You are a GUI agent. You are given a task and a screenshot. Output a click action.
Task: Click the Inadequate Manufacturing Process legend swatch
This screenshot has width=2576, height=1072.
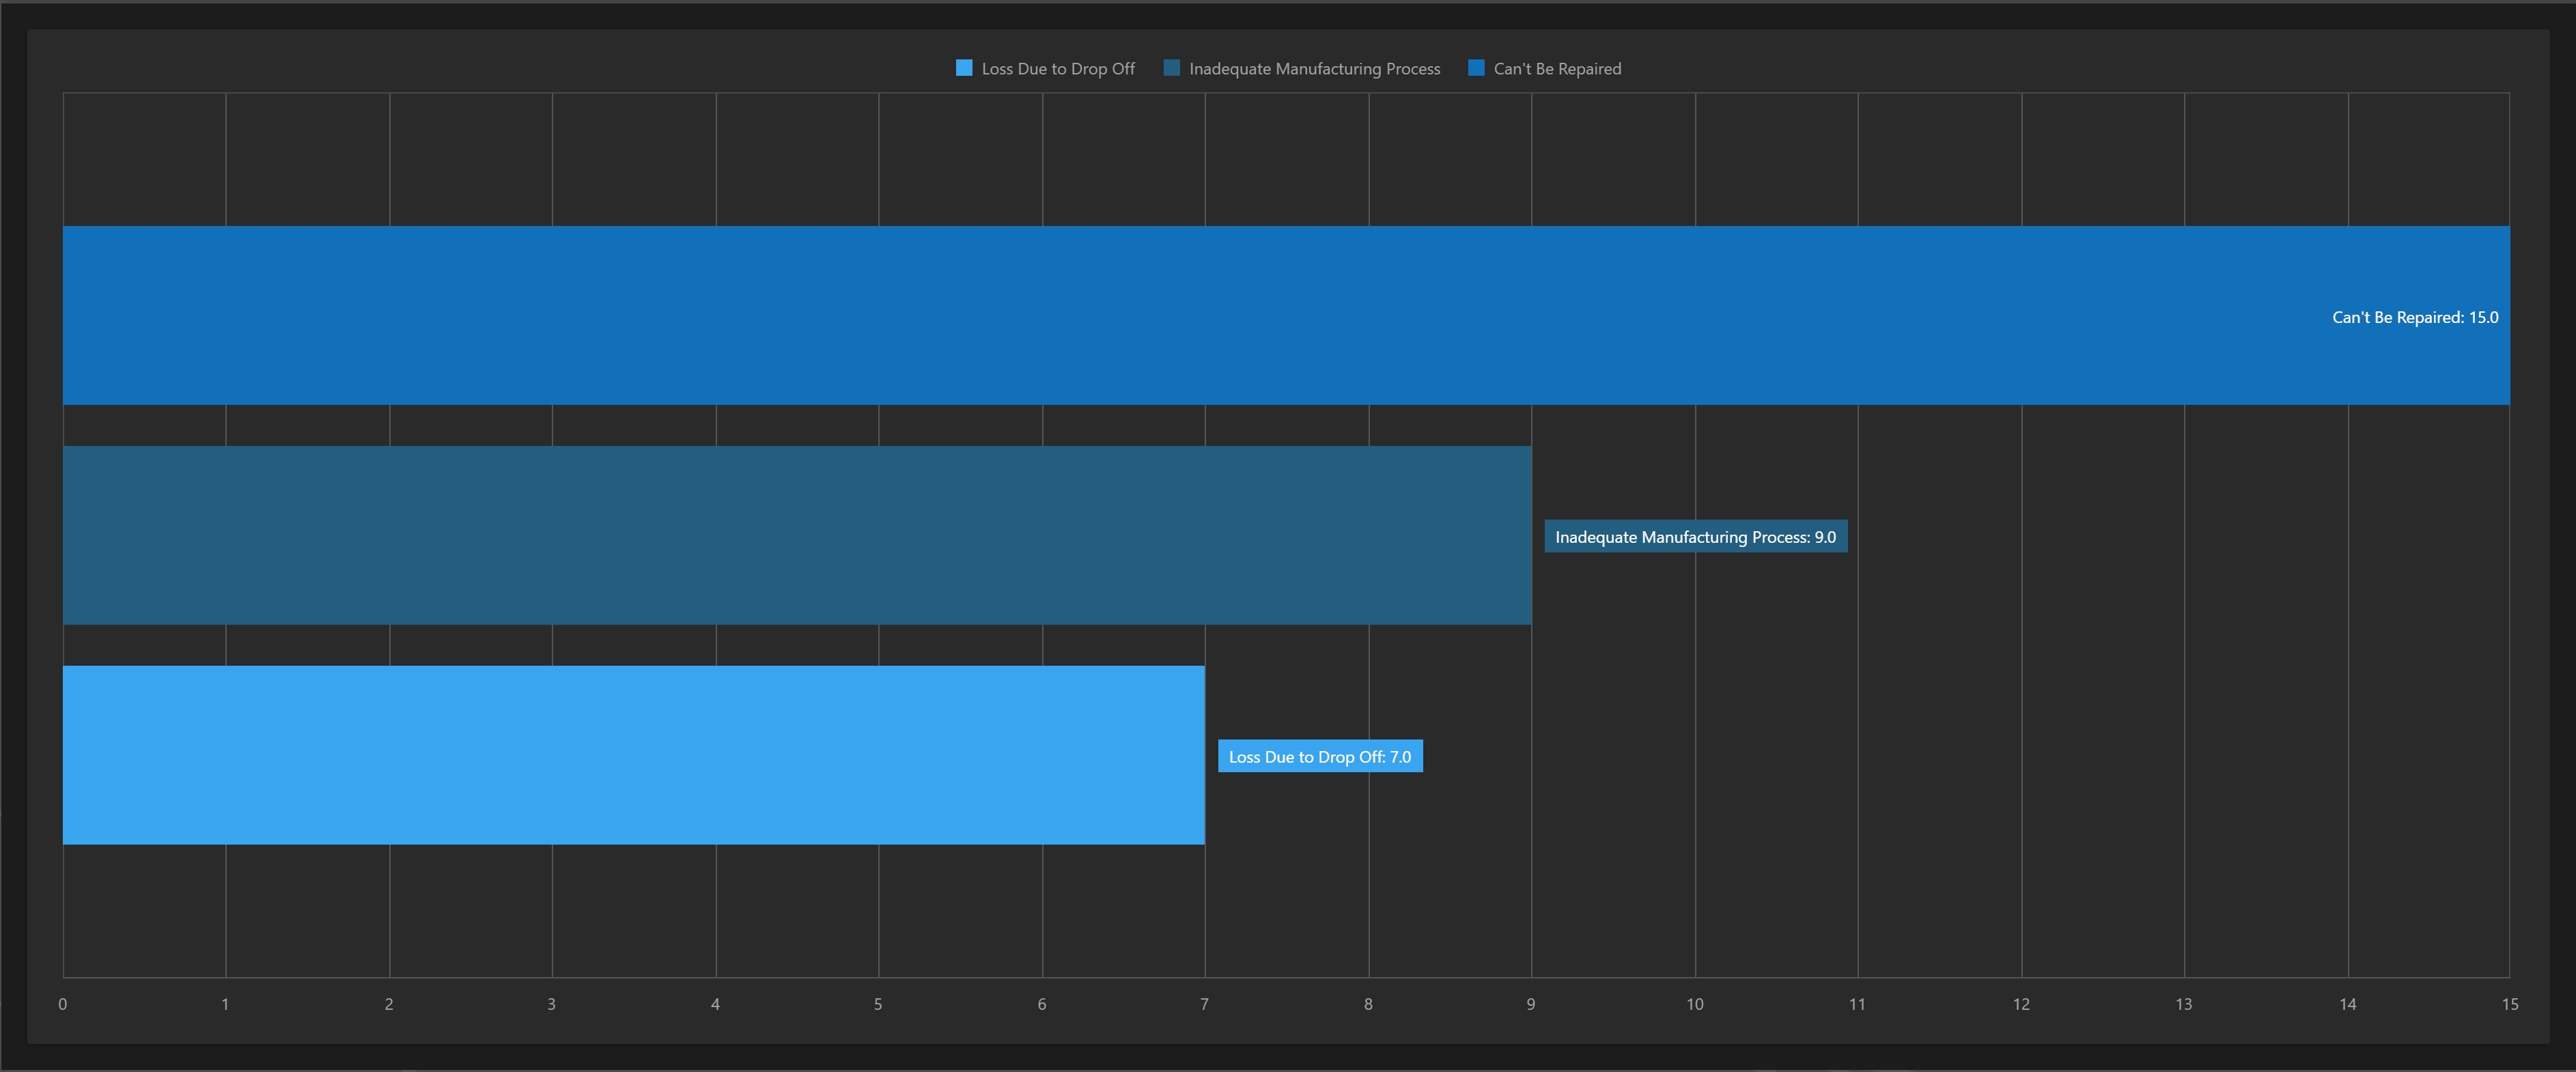click(x=1172, y=68)
